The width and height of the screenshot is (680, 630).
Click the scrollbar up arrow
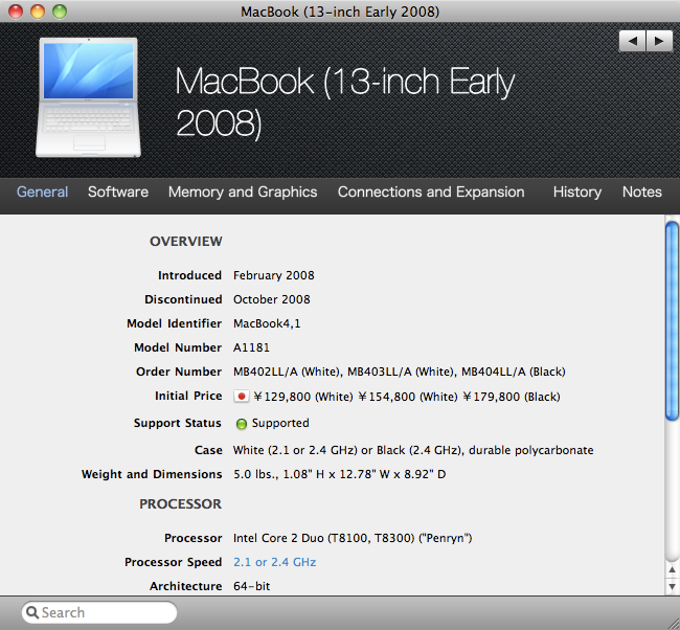click(672, 570)
